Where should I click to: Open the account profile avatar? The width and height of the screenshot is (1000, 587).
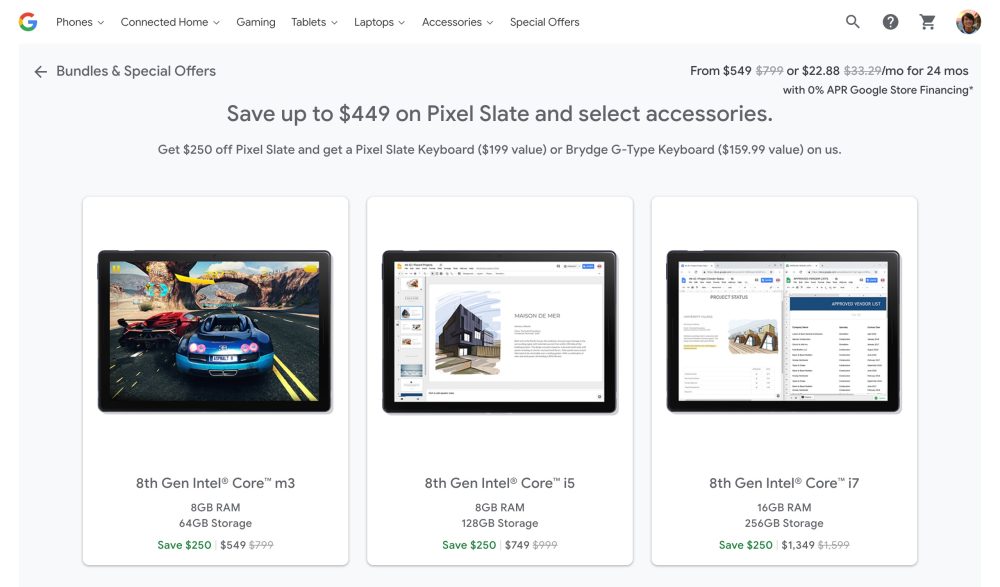click(x=968, y=22)
